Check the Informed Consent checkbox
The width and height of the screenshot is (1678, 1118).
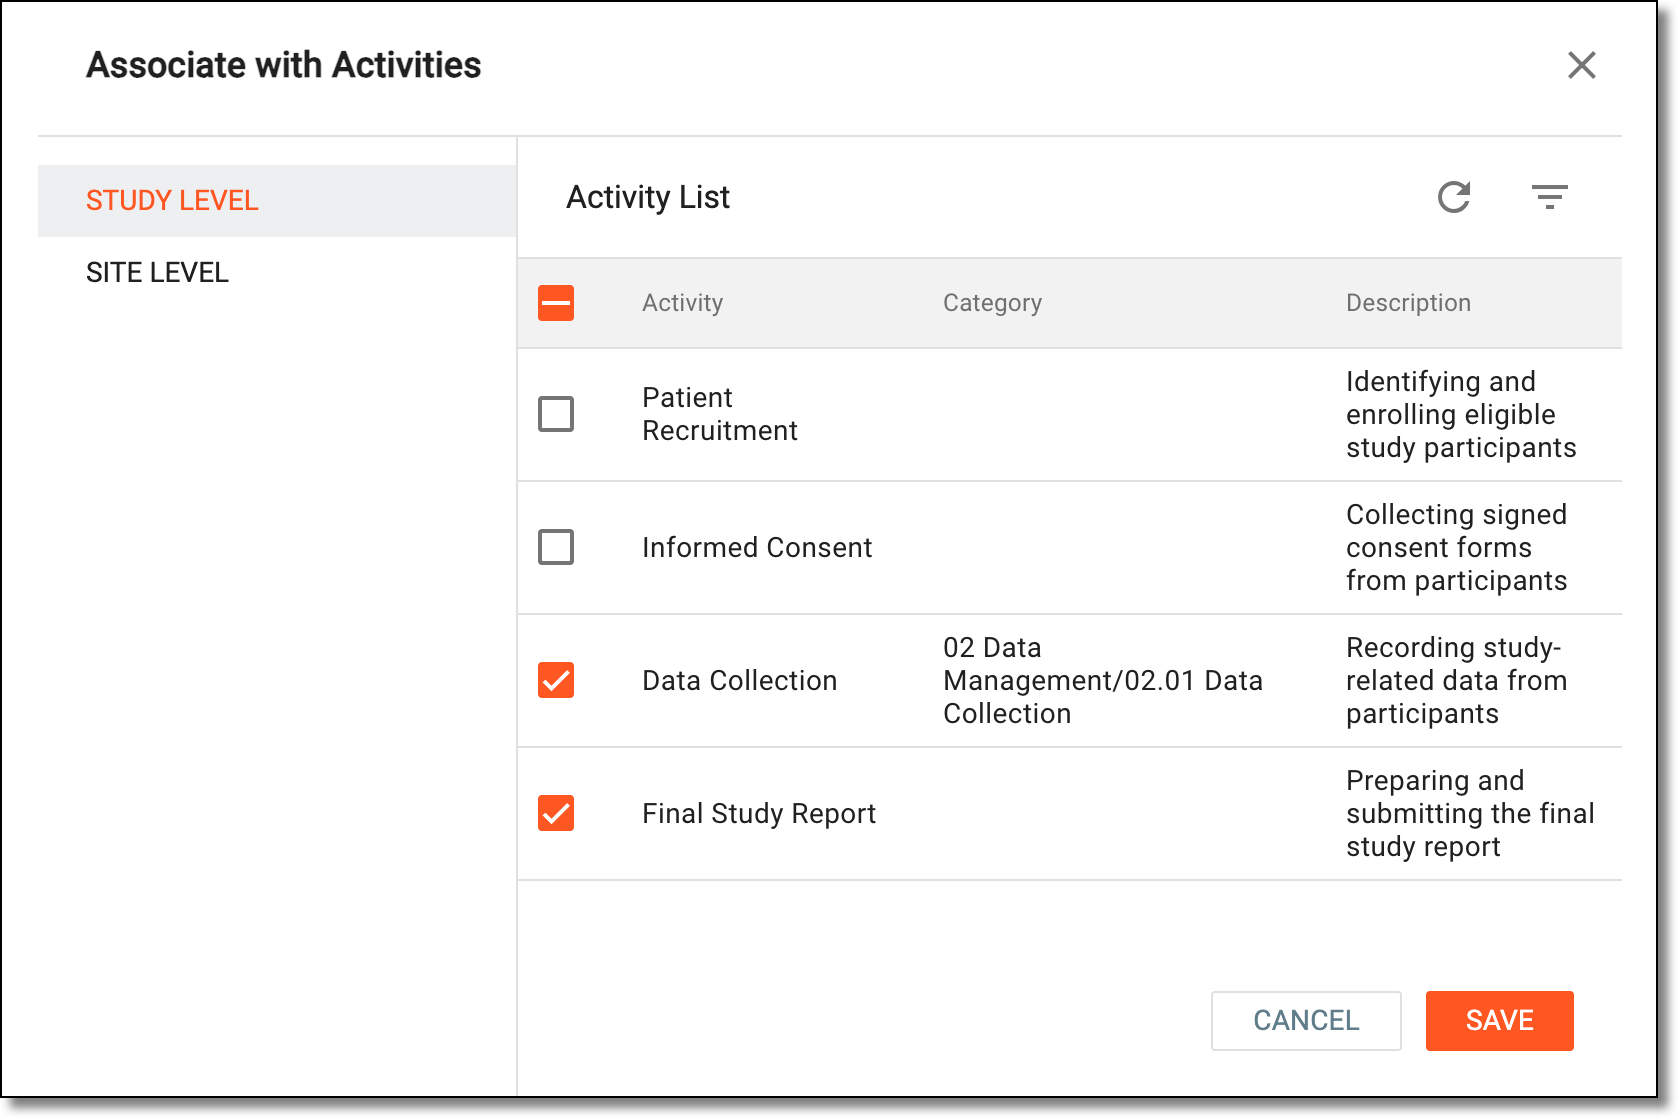pos(556,547)
